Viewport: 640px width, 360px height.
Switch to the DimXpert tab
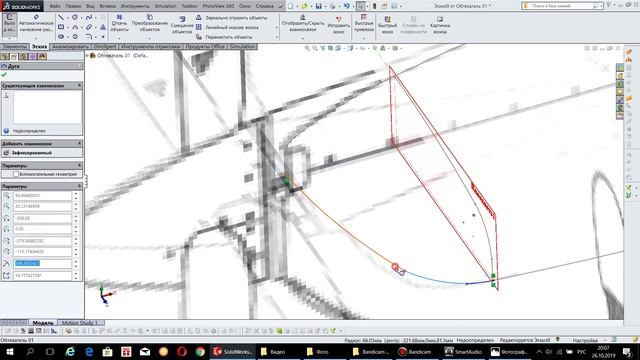pos(105,47)
